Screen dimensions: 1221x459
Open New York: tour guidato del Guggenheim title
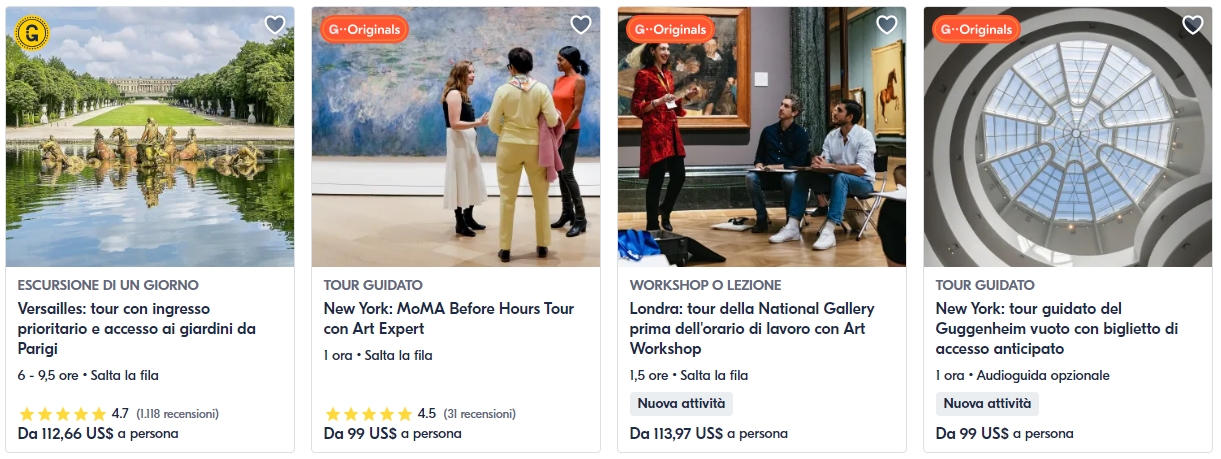point(1057,328)
